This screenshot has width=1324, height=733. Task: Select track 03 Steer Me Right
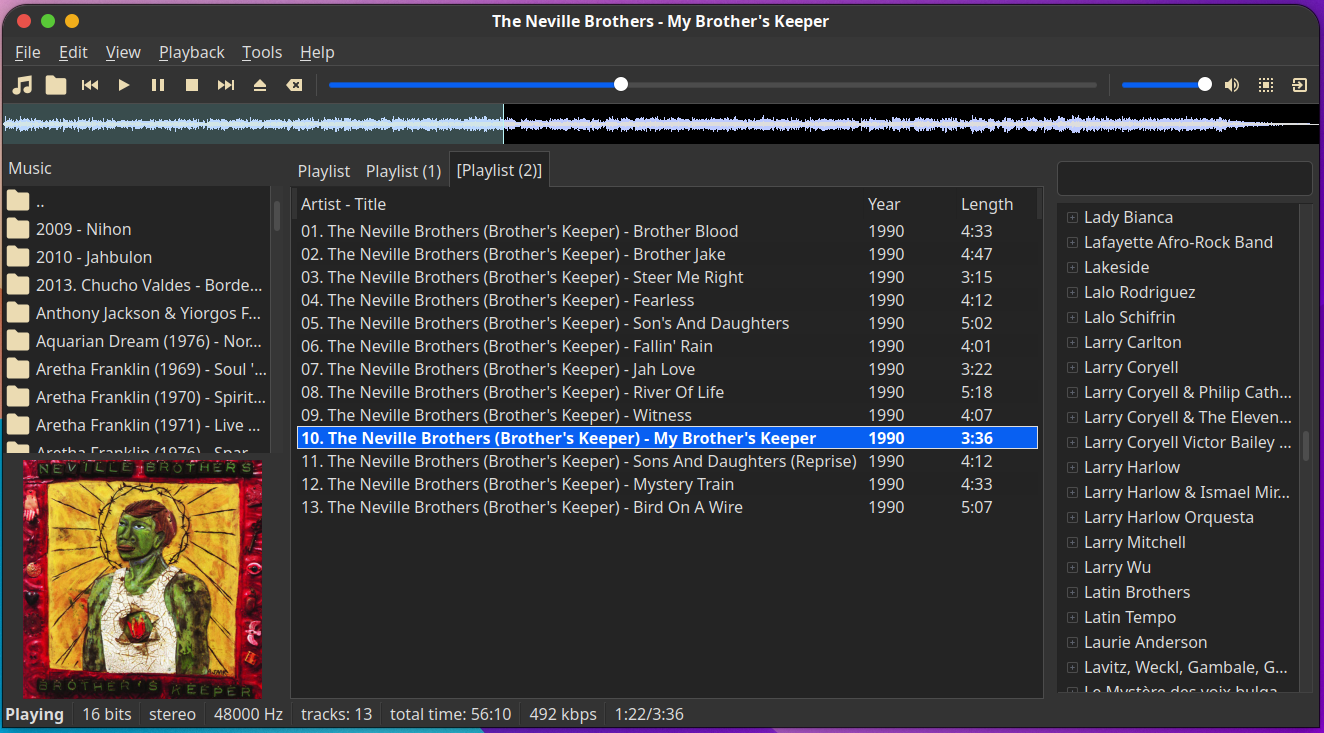[667, 277]
